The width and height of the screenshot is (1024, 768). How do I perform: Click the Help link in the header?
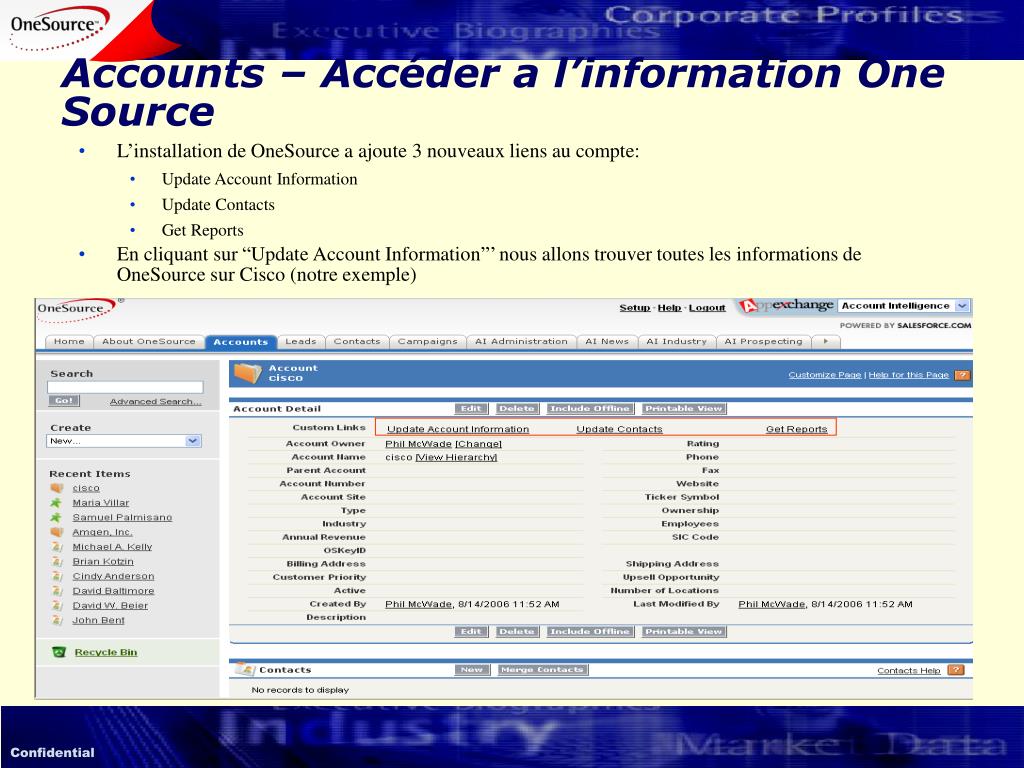tap(669, 308)
